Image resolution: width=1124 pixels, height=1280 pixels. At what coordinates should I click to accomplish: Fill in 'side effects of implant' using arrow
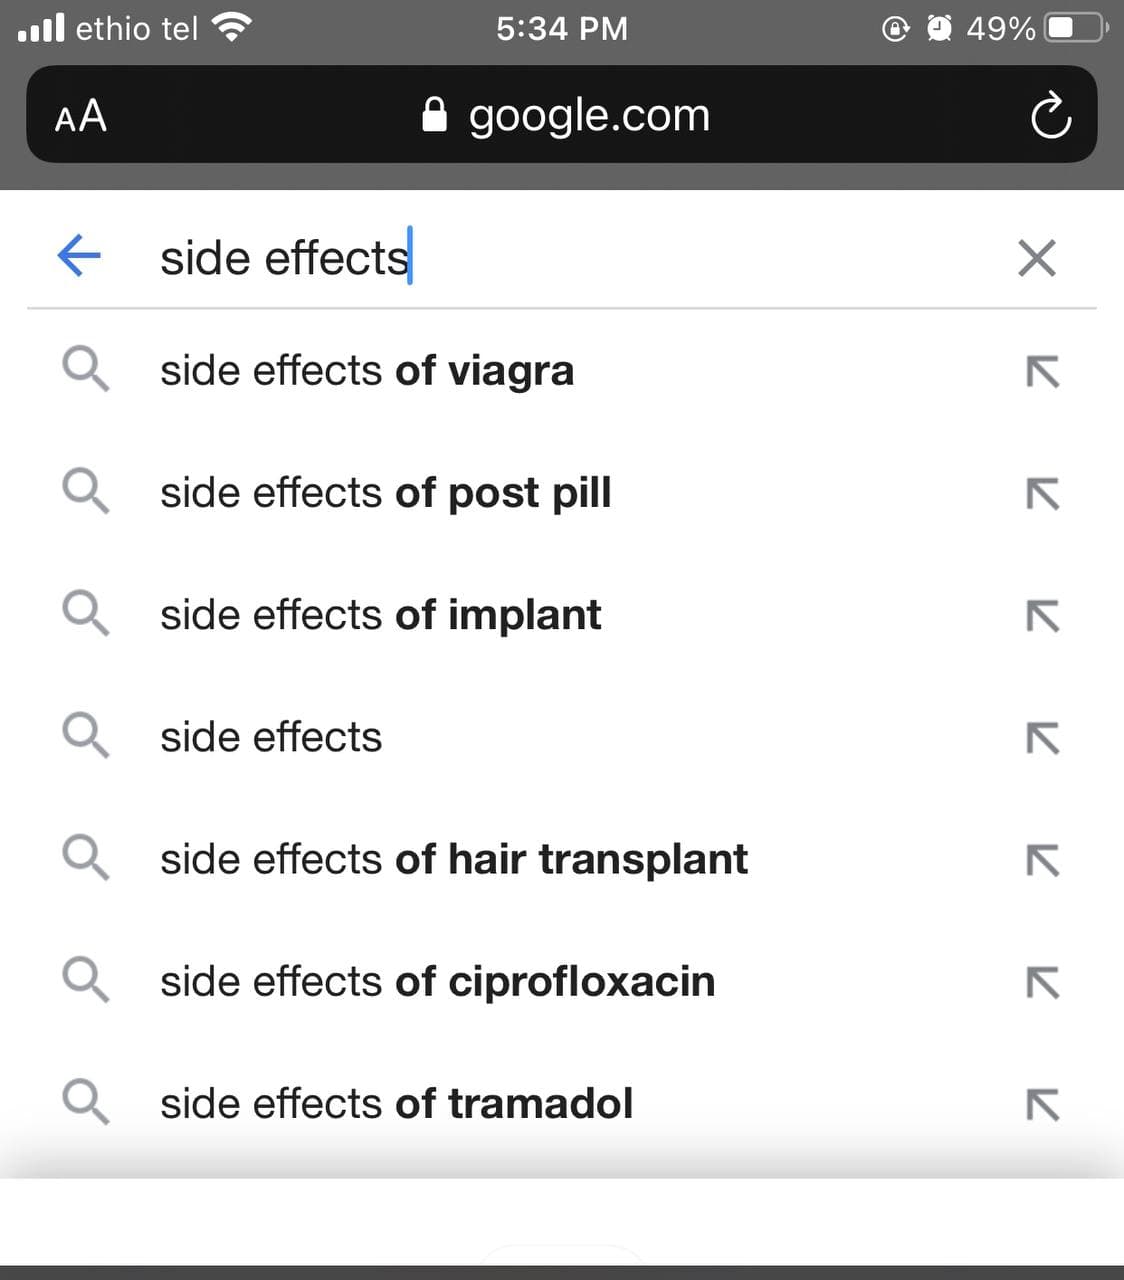click(x=1042, y=616)
